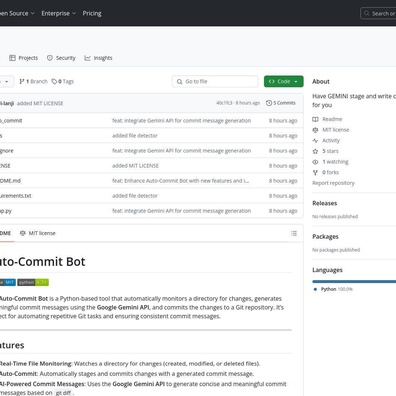Open the Activity link in About
Screen dimensions: 396x396
[331, 140]
